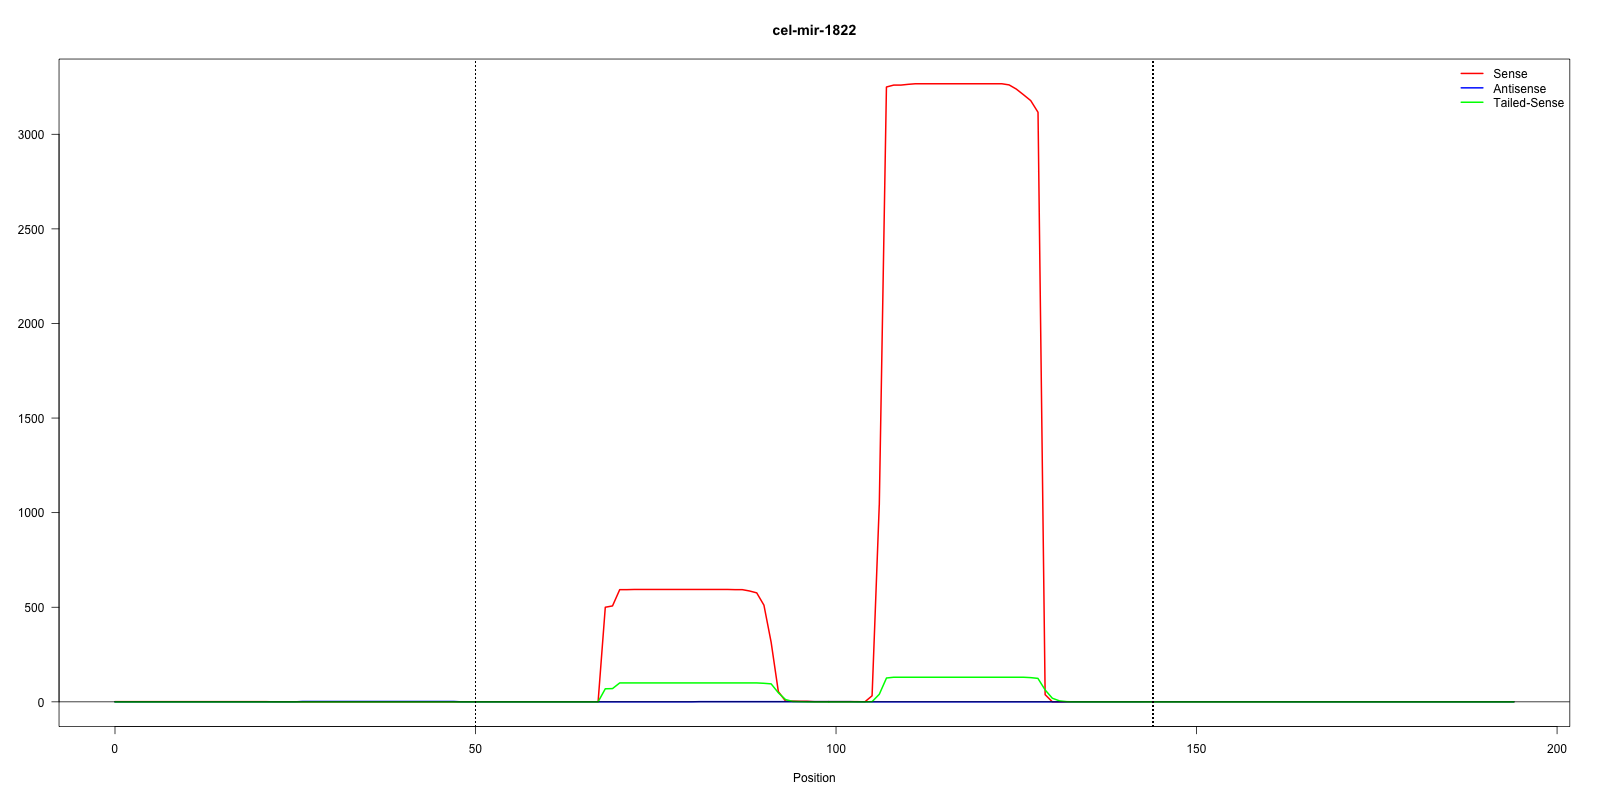Select the Tailed-Sense legend label
This screenshot has height=800, width=1600.
(x=1527, y=103)
